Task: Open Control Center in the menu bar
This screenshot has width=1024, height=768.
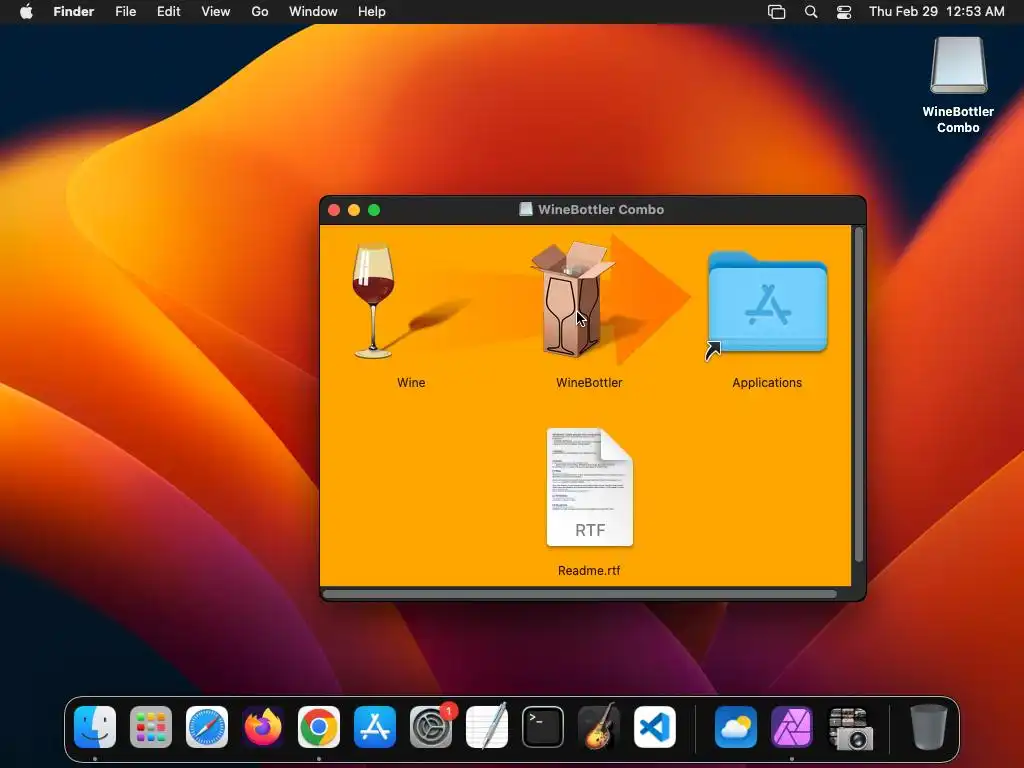Action: tap(844, 12)
